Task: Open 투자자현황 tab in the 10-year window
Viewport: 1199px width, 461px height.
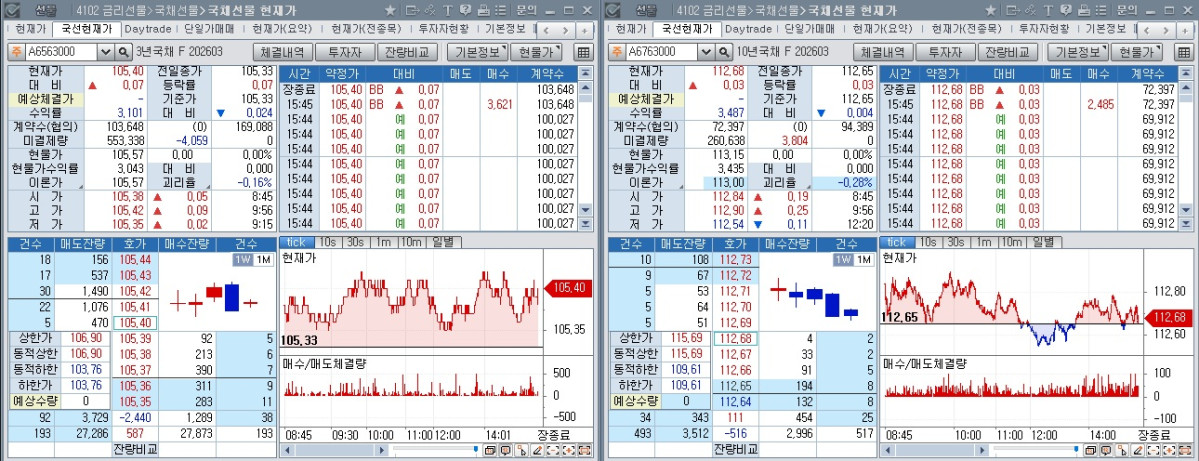Action: pos(1044,29)
